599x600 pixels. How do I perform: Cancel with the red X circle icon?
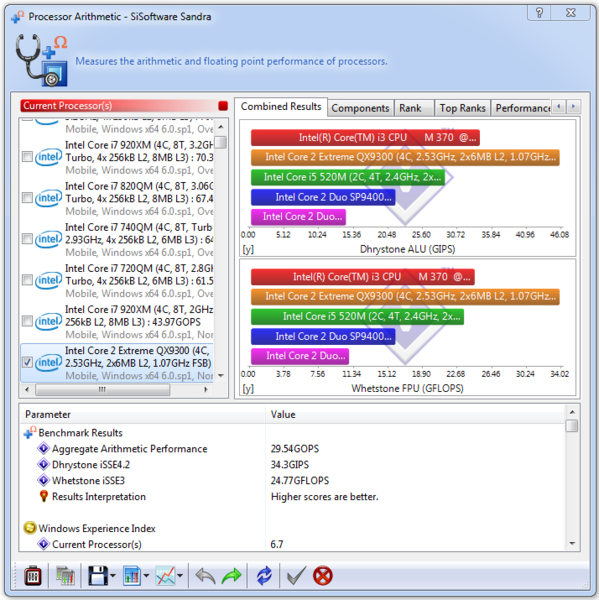pyautogui.click(x=323, y=576)
